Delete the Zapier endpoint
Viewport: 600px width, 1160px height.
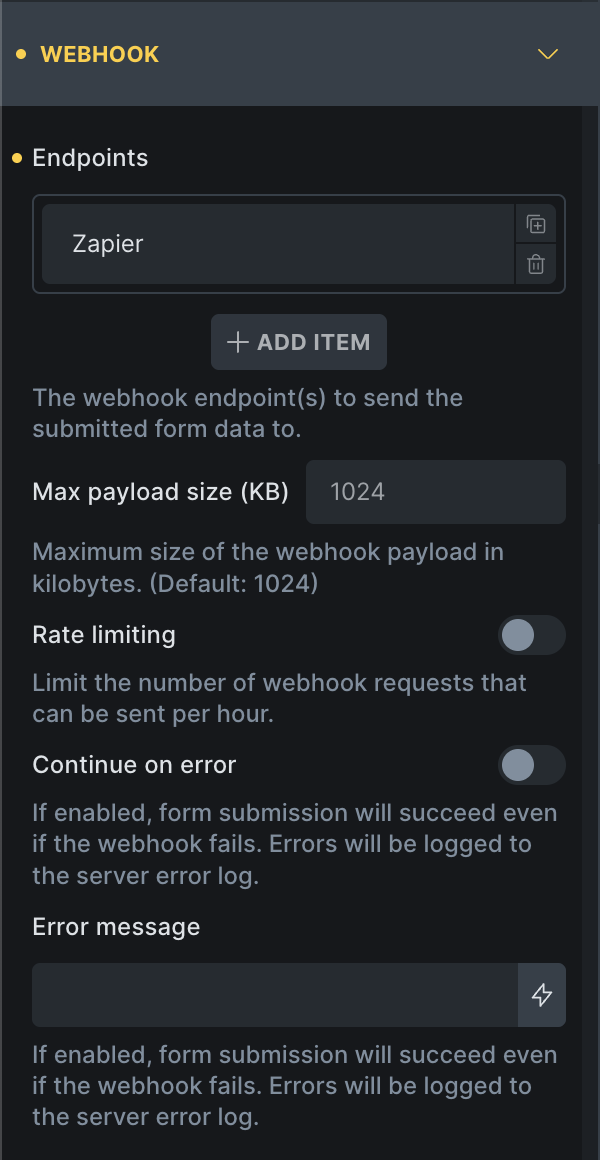point(536,265)
